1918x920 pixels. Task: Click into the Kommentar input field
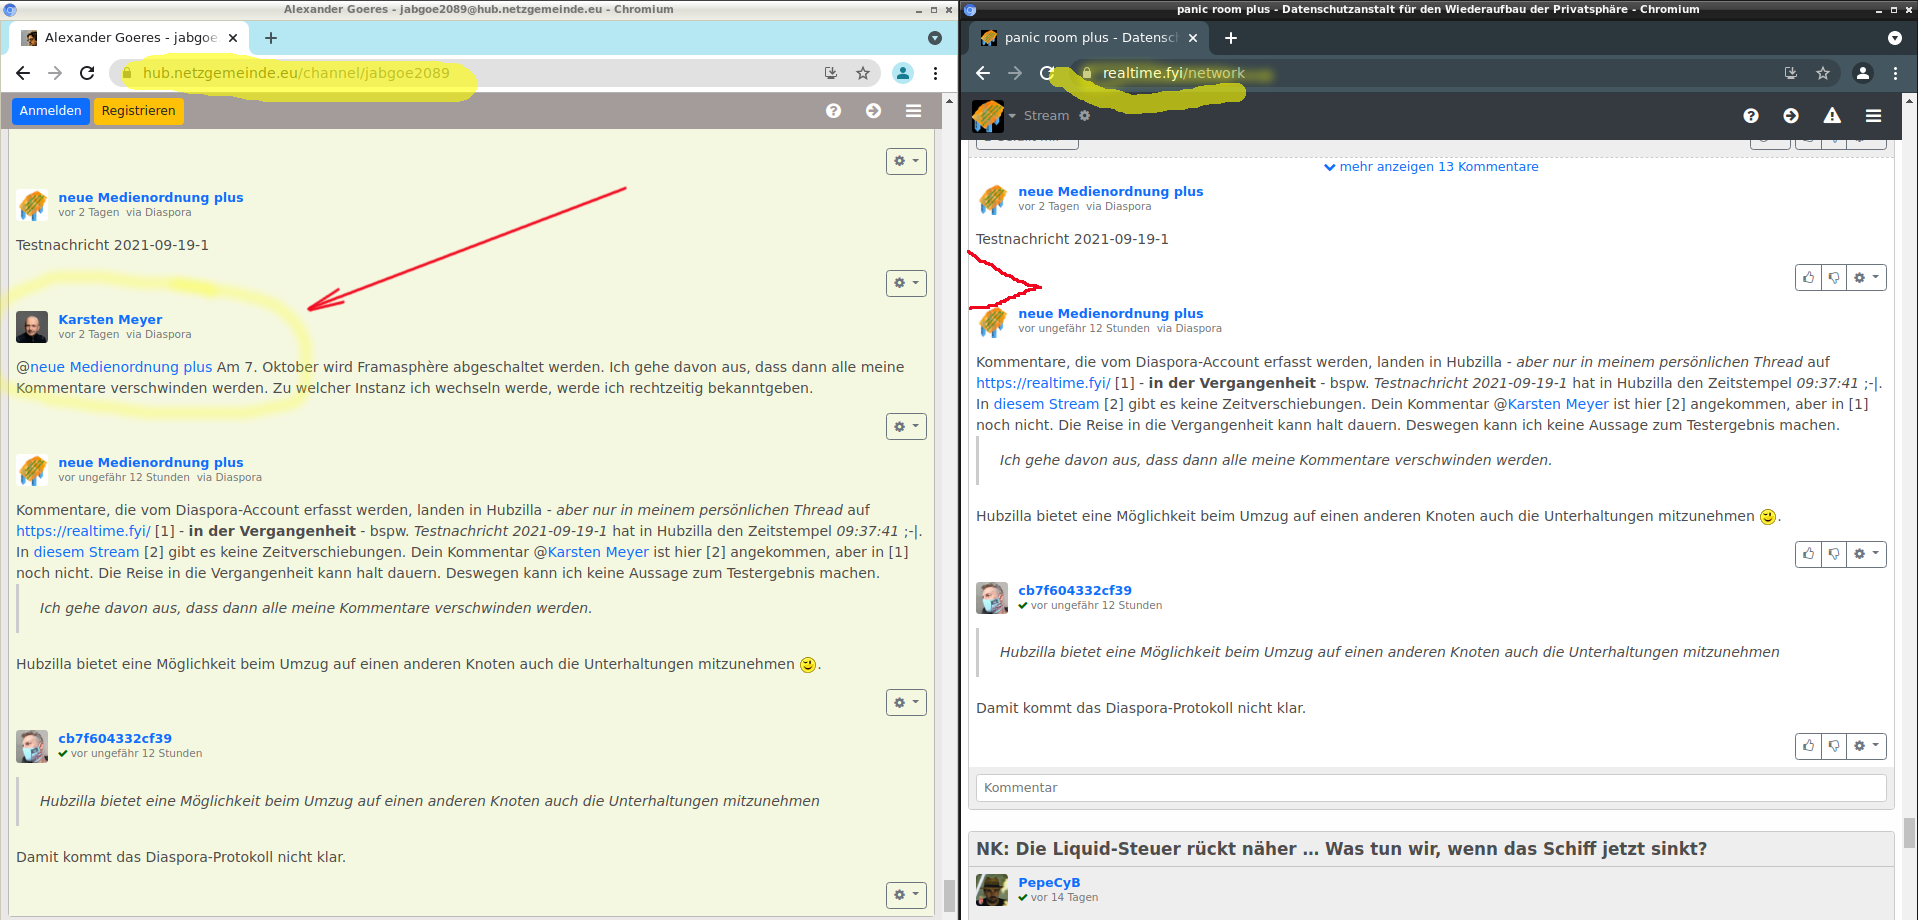tap(1430, 788)
